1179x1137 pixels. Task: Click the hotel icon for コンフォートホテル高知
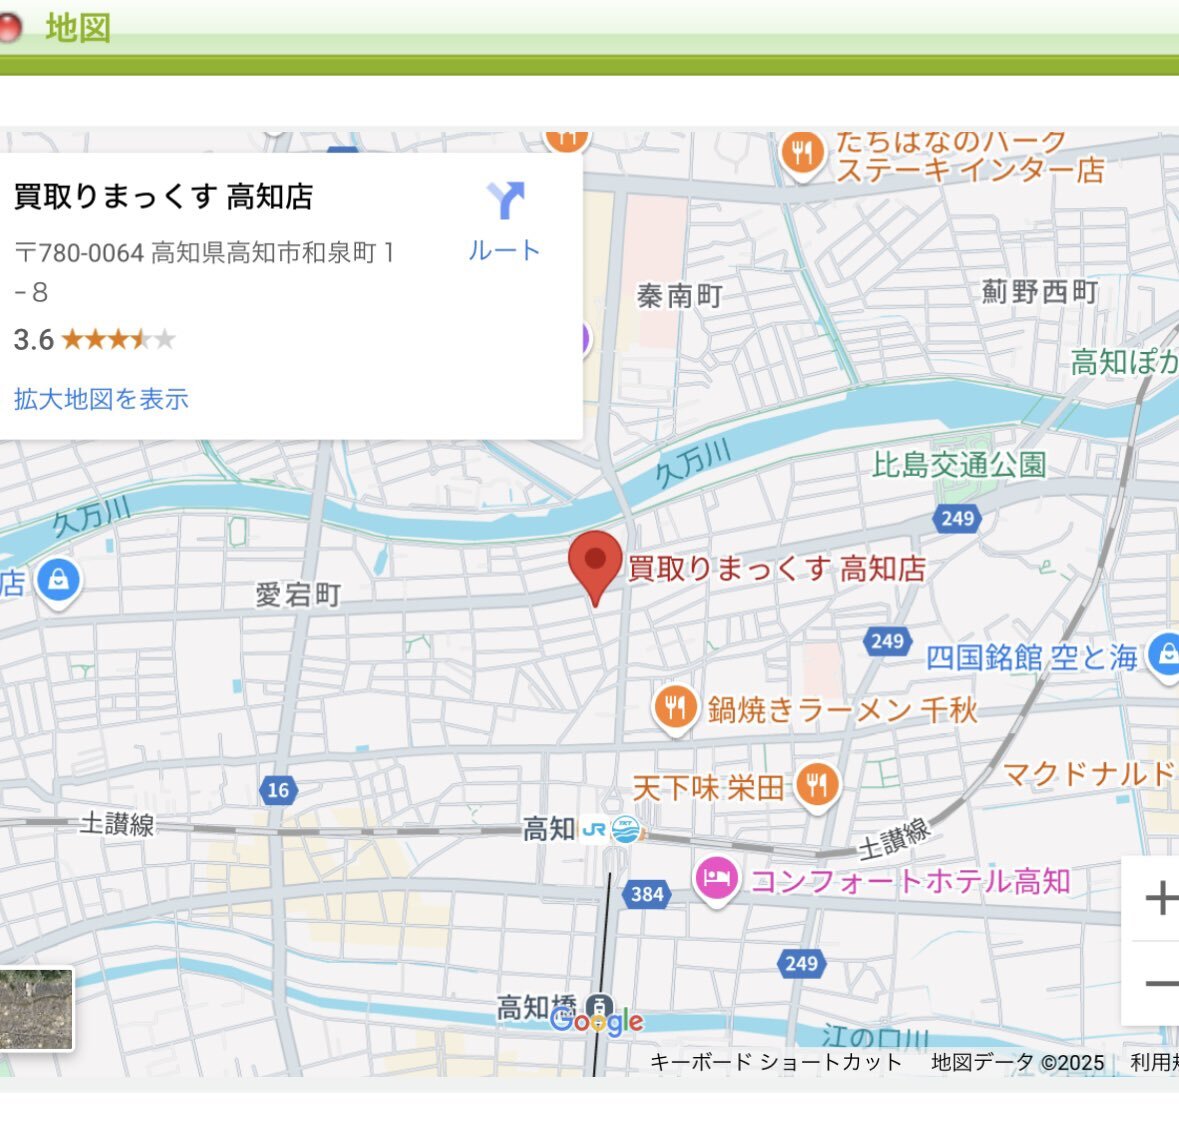point(717,880)
